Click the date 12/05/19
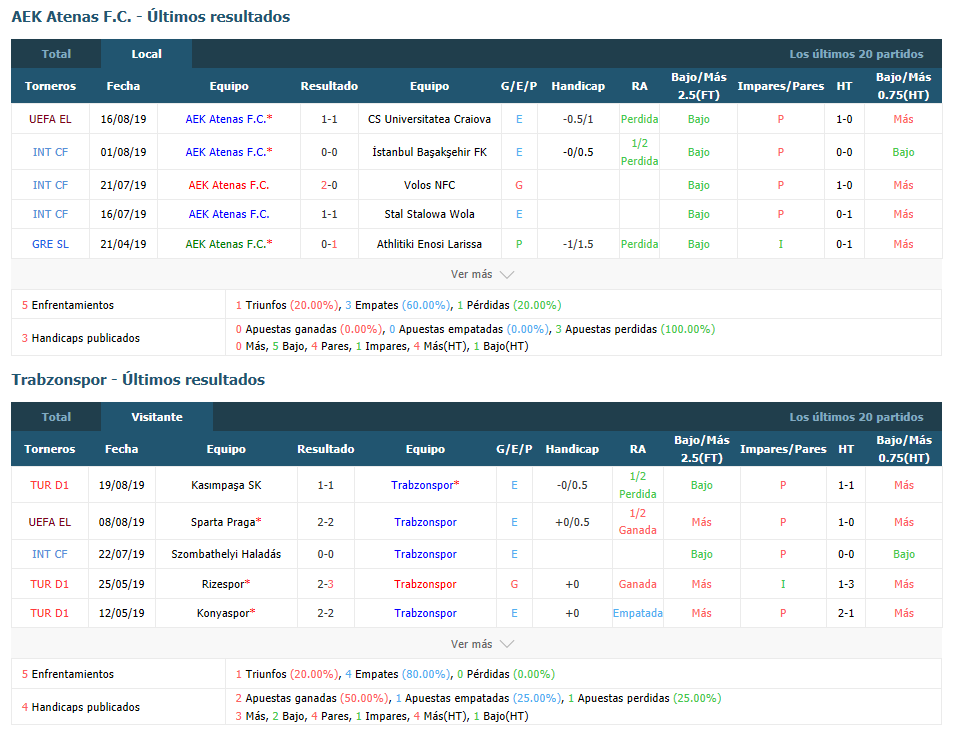Viewport: 955px width, 736px height. coord(121,614)
